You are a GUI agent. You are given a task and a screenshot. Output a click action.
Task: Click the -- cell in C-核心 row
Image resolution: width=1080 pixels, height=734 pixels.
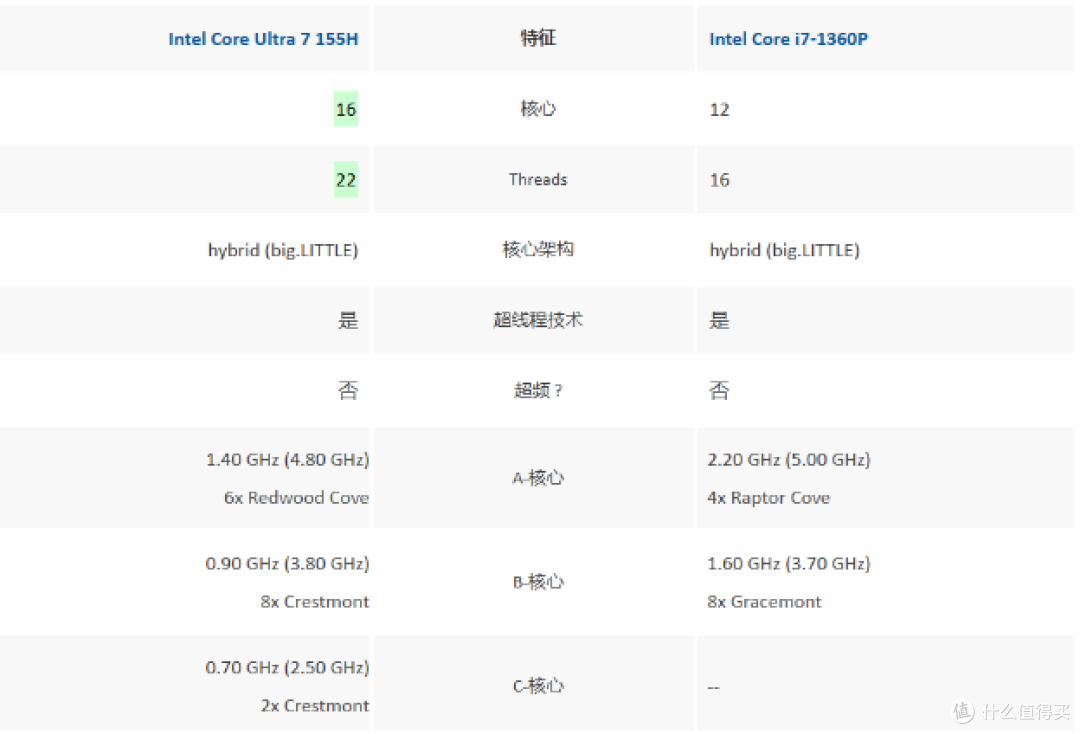[x=714, y=687]
